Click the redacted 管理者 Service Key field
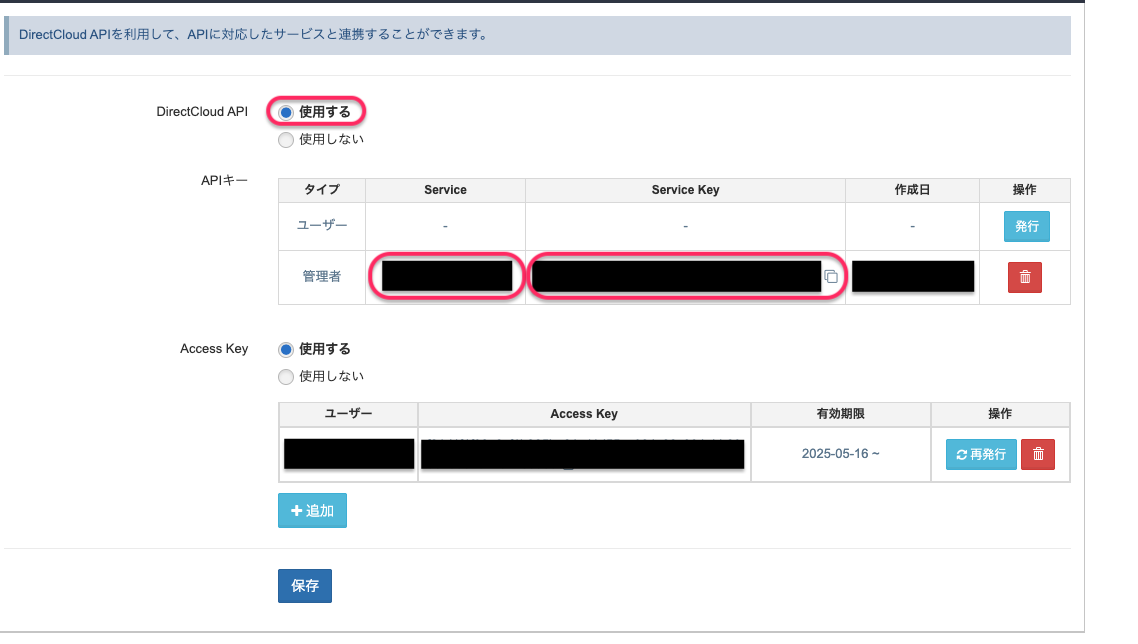Screen dimensions: 1138x644 (x=676, y=276)
